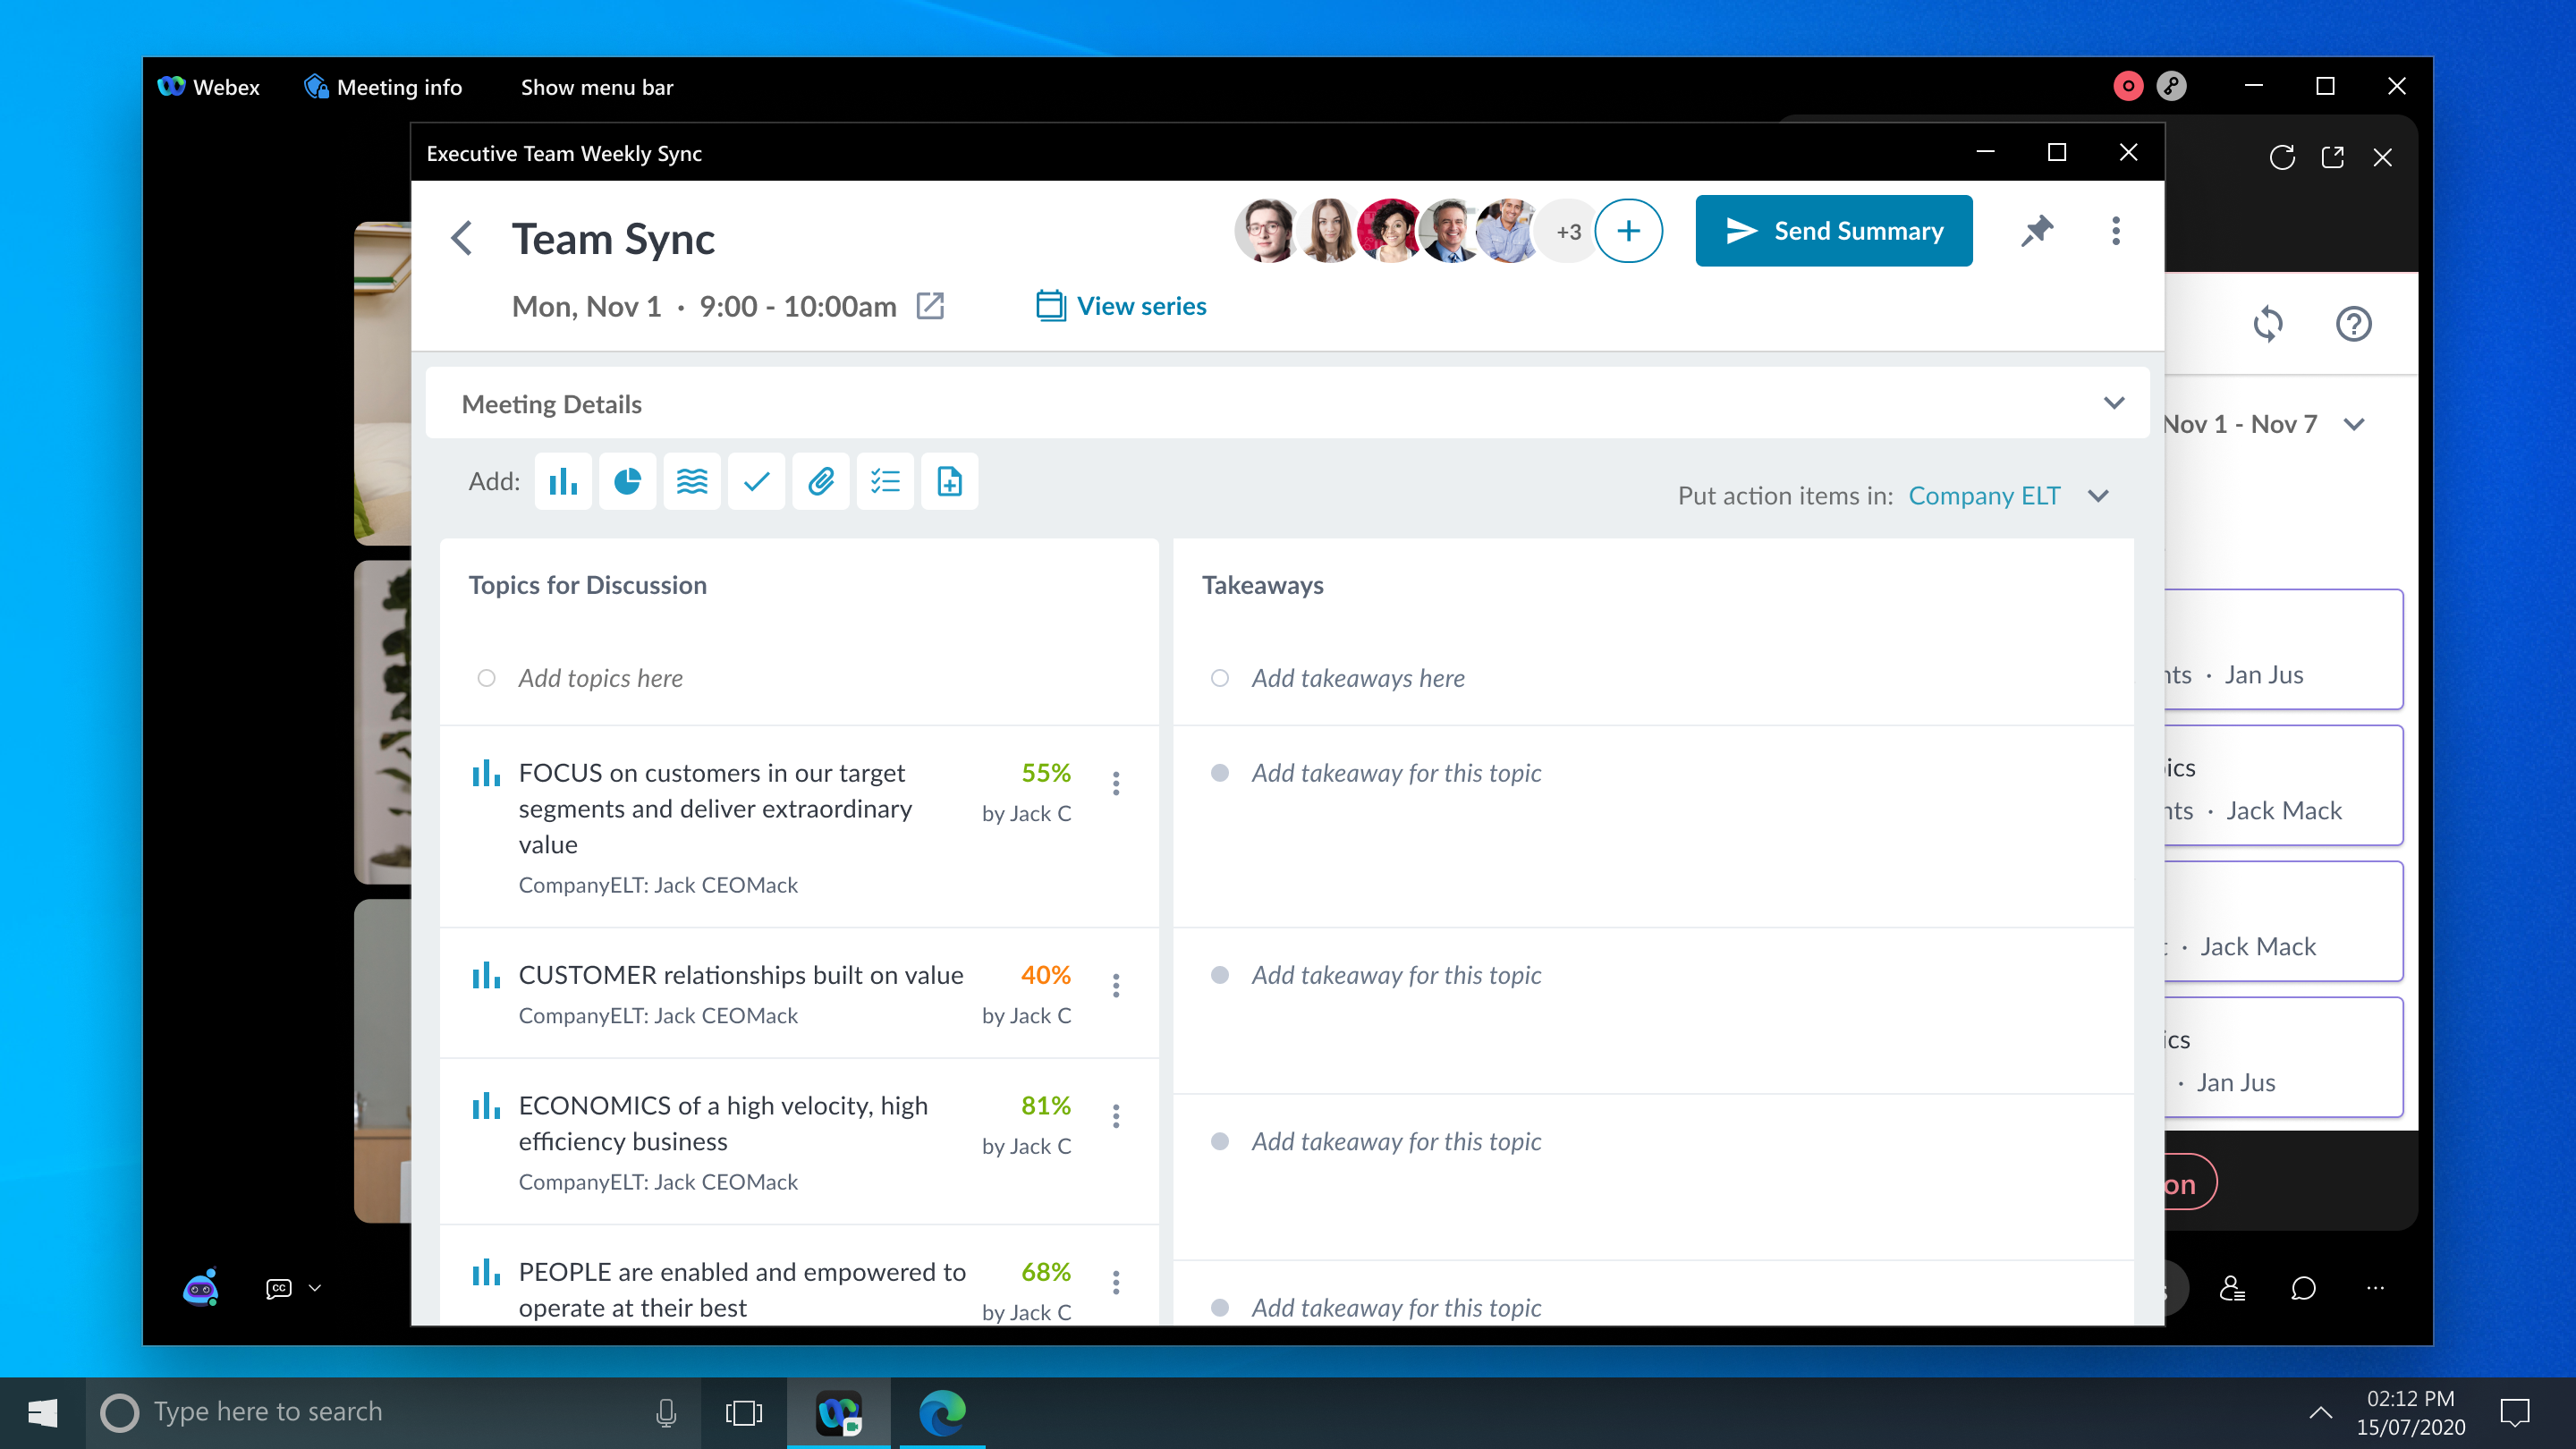Add a participant with the plus button
The width and height of the screenshot is (2576, 1449).
[1628, 231]
